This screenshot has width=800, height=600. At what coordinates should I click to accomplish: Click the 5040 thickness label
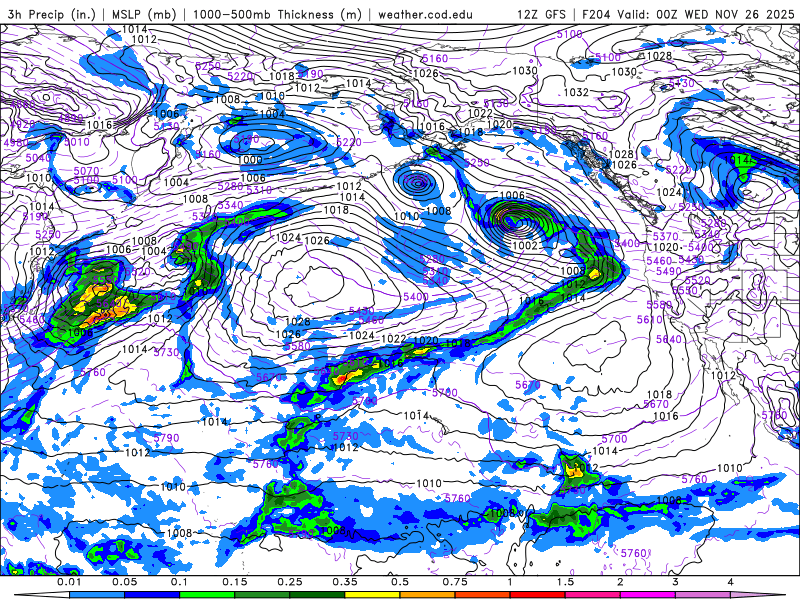(x=38, y=158)
